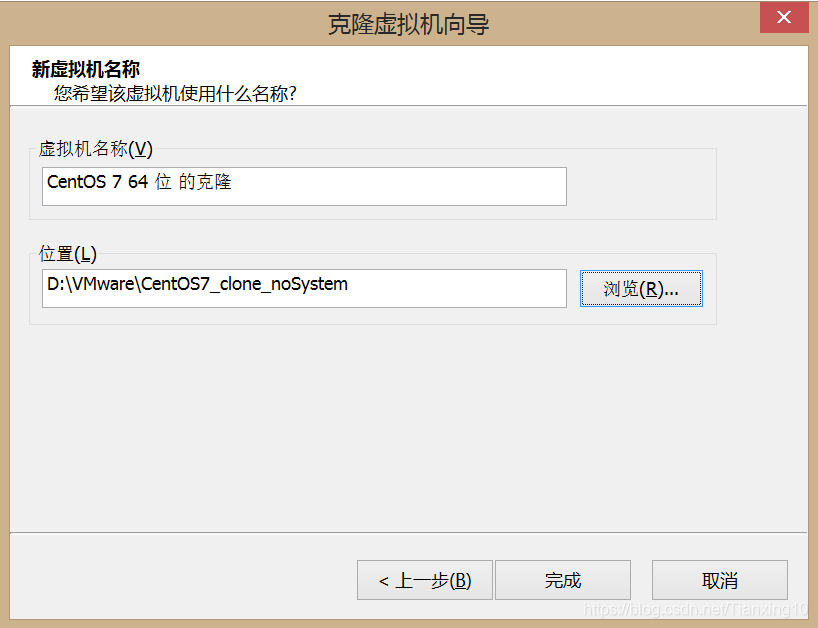Go back with the 上一步(B) button
Image resolution: width=818 pixels, height=628 pixels.
(425, 580)
